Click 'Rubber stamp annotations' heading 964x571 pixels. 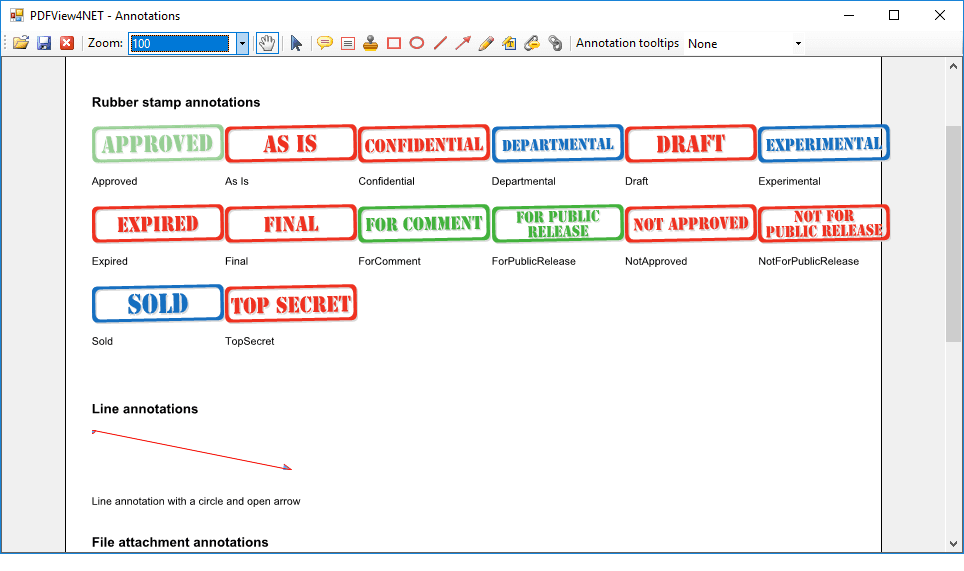point(176,103)
